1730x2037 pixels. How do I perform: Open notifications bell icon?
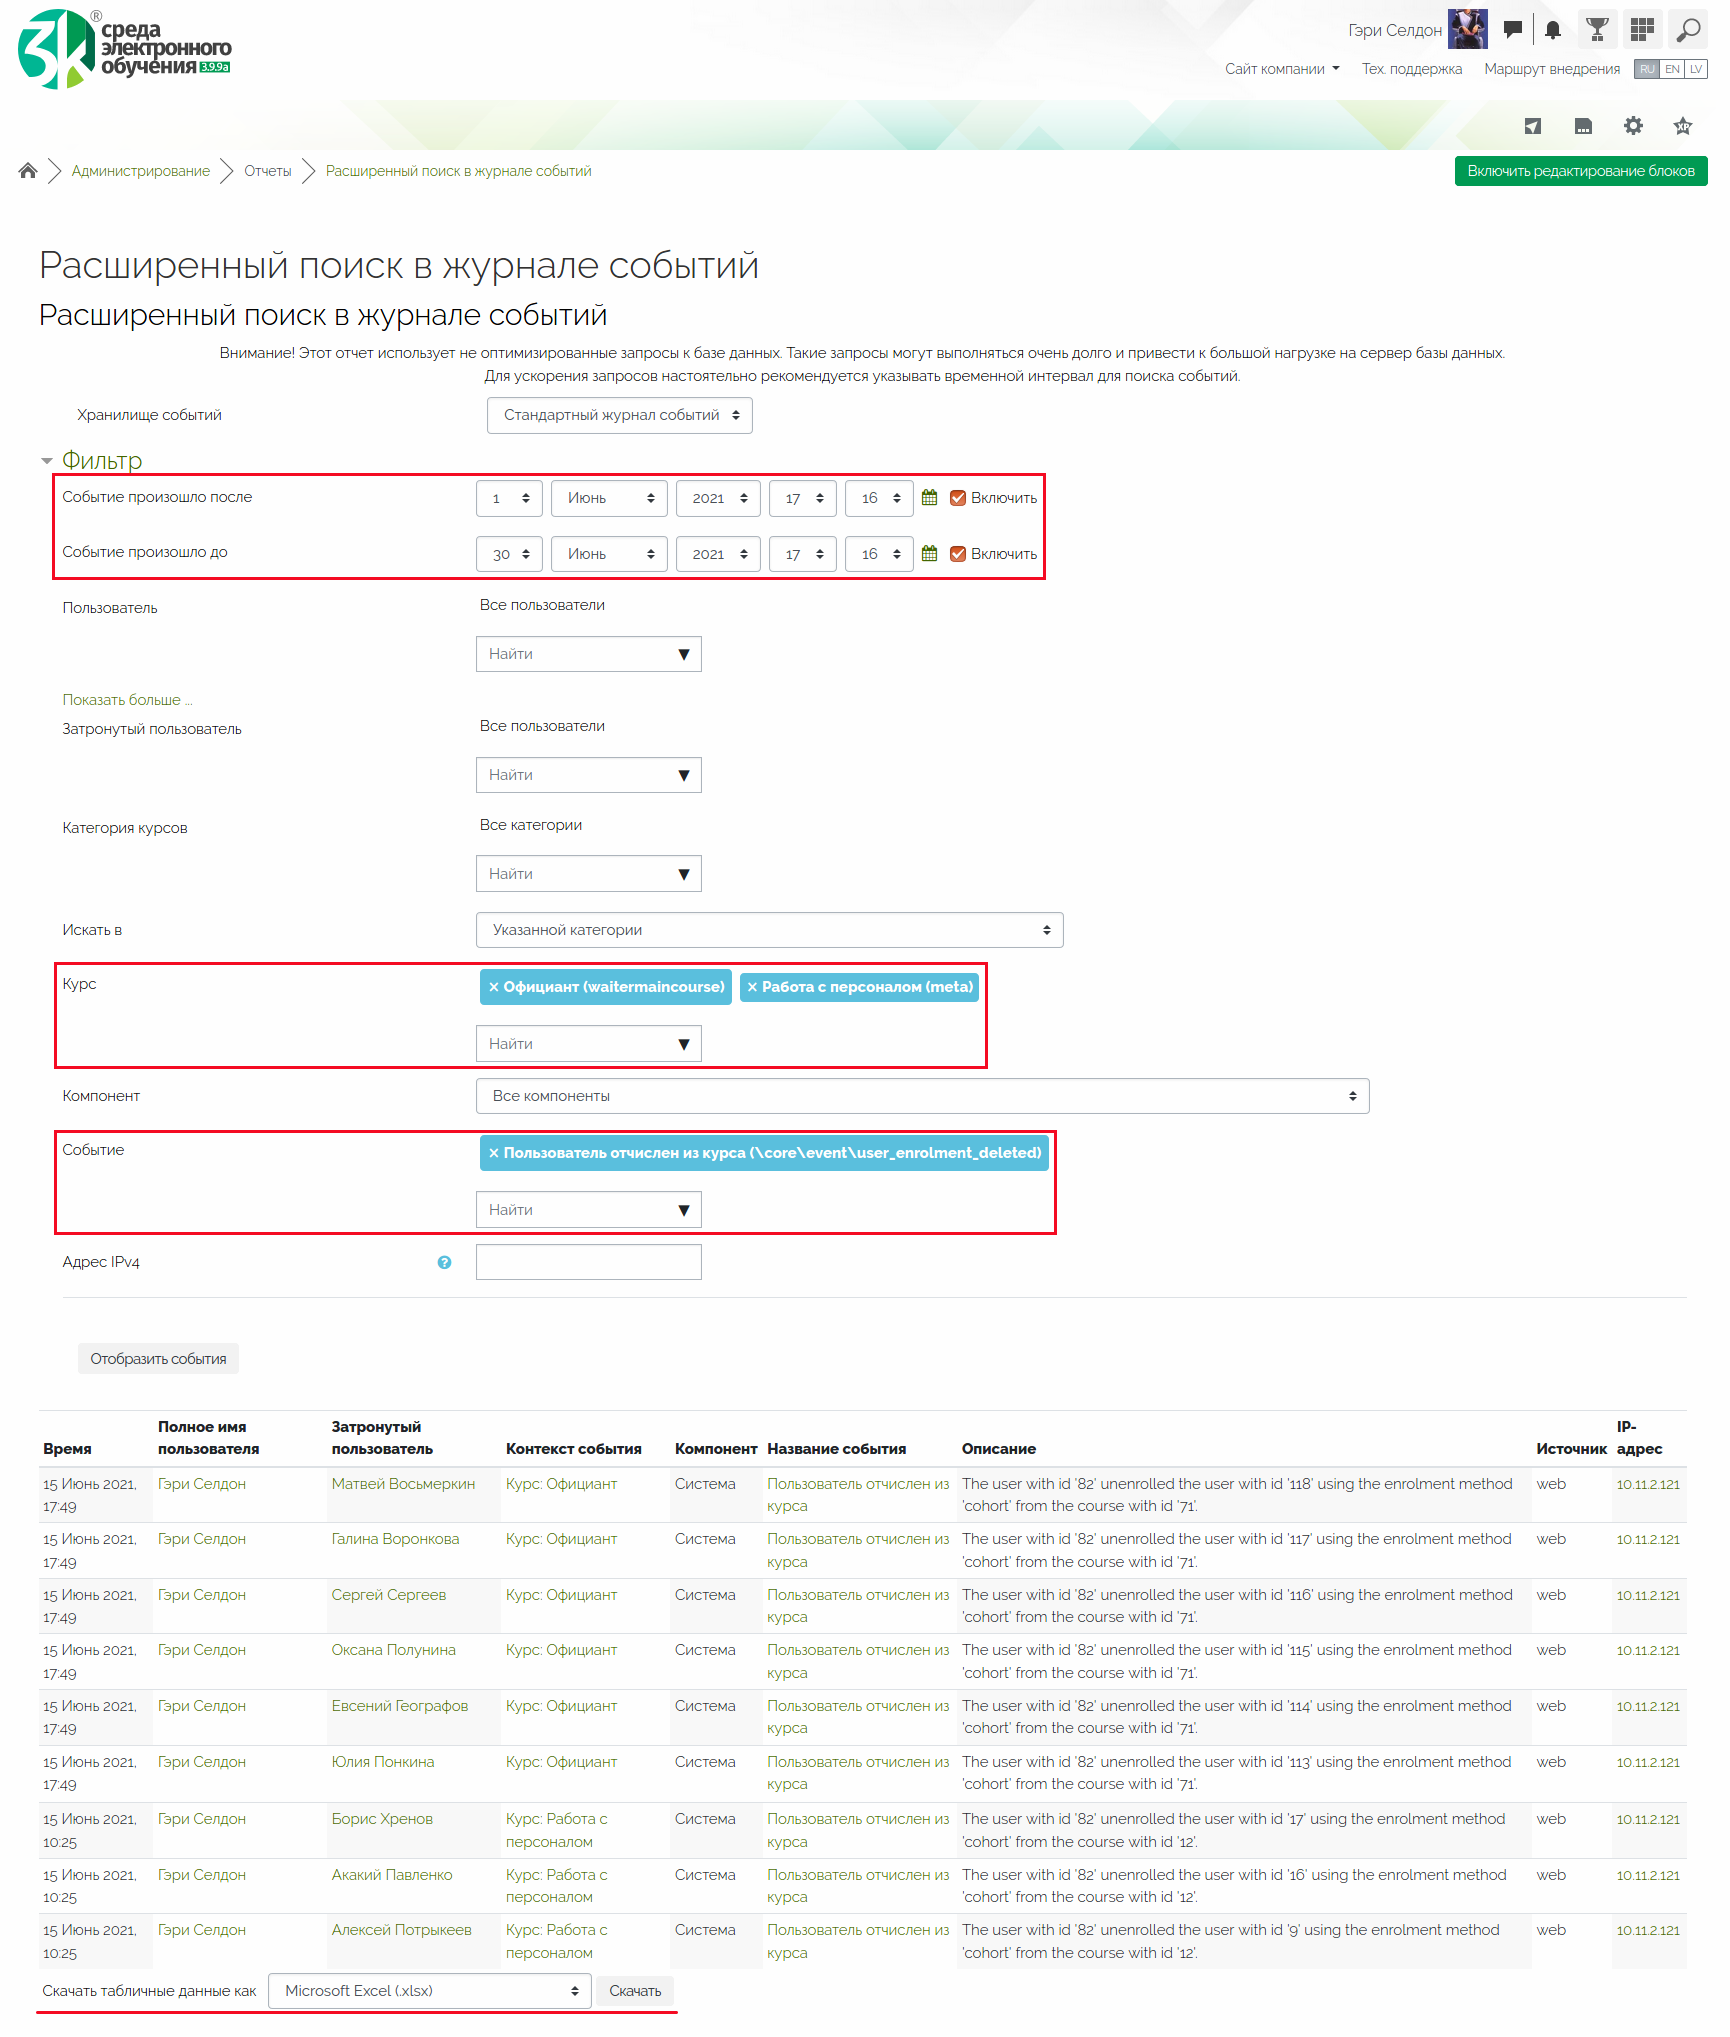pyautogui.click(x=1553, y=30)
